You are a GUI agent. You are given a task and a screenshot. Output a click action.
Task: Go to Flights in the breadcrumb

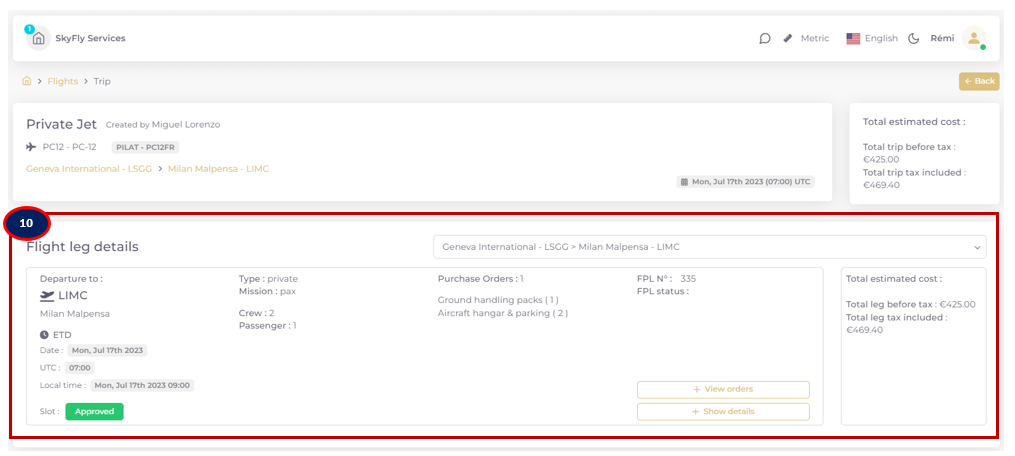[62, 81]
